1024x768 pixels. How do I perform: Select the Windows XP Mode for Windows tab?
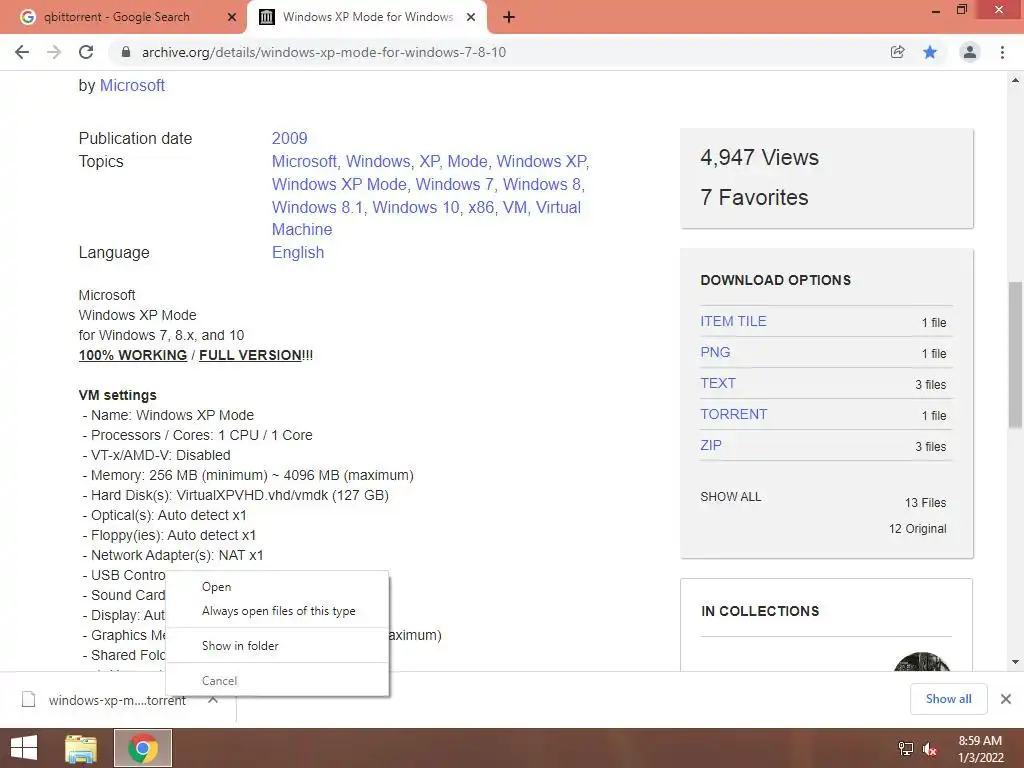pyautogui.click(x=367, y=17)
